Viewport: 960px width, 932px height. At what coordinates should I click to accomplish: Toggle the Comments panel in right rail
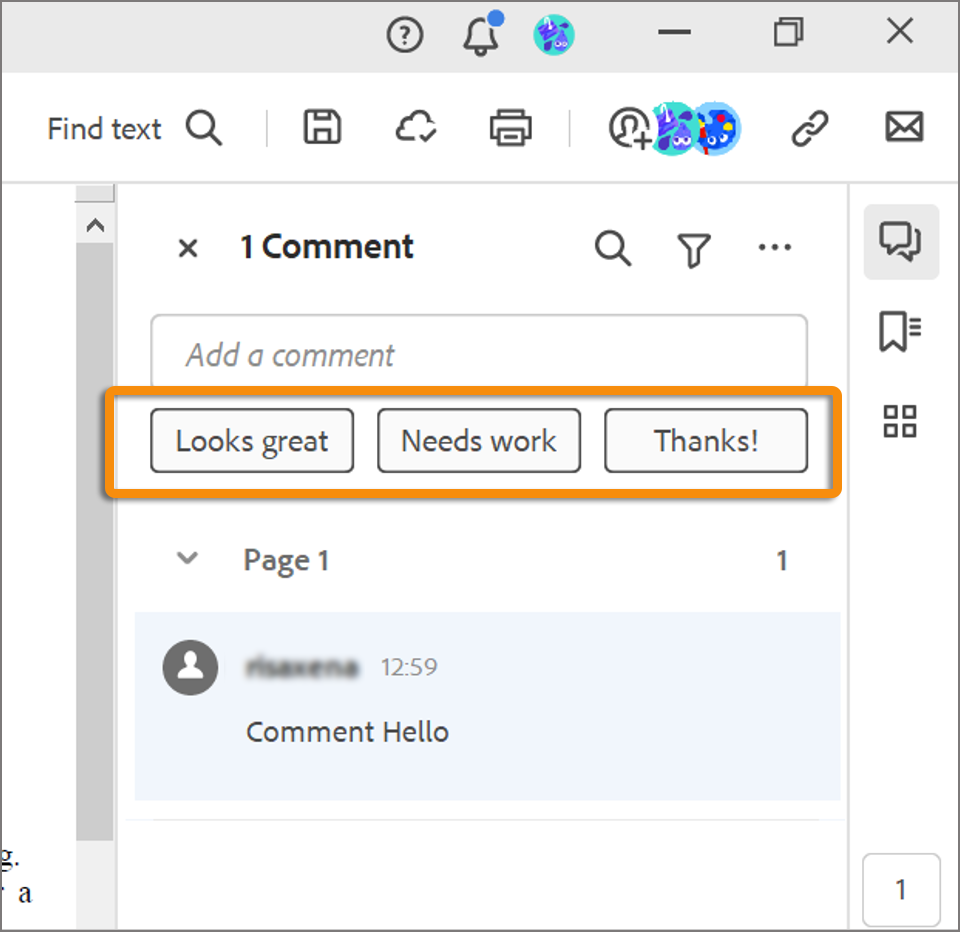[900, 241]
